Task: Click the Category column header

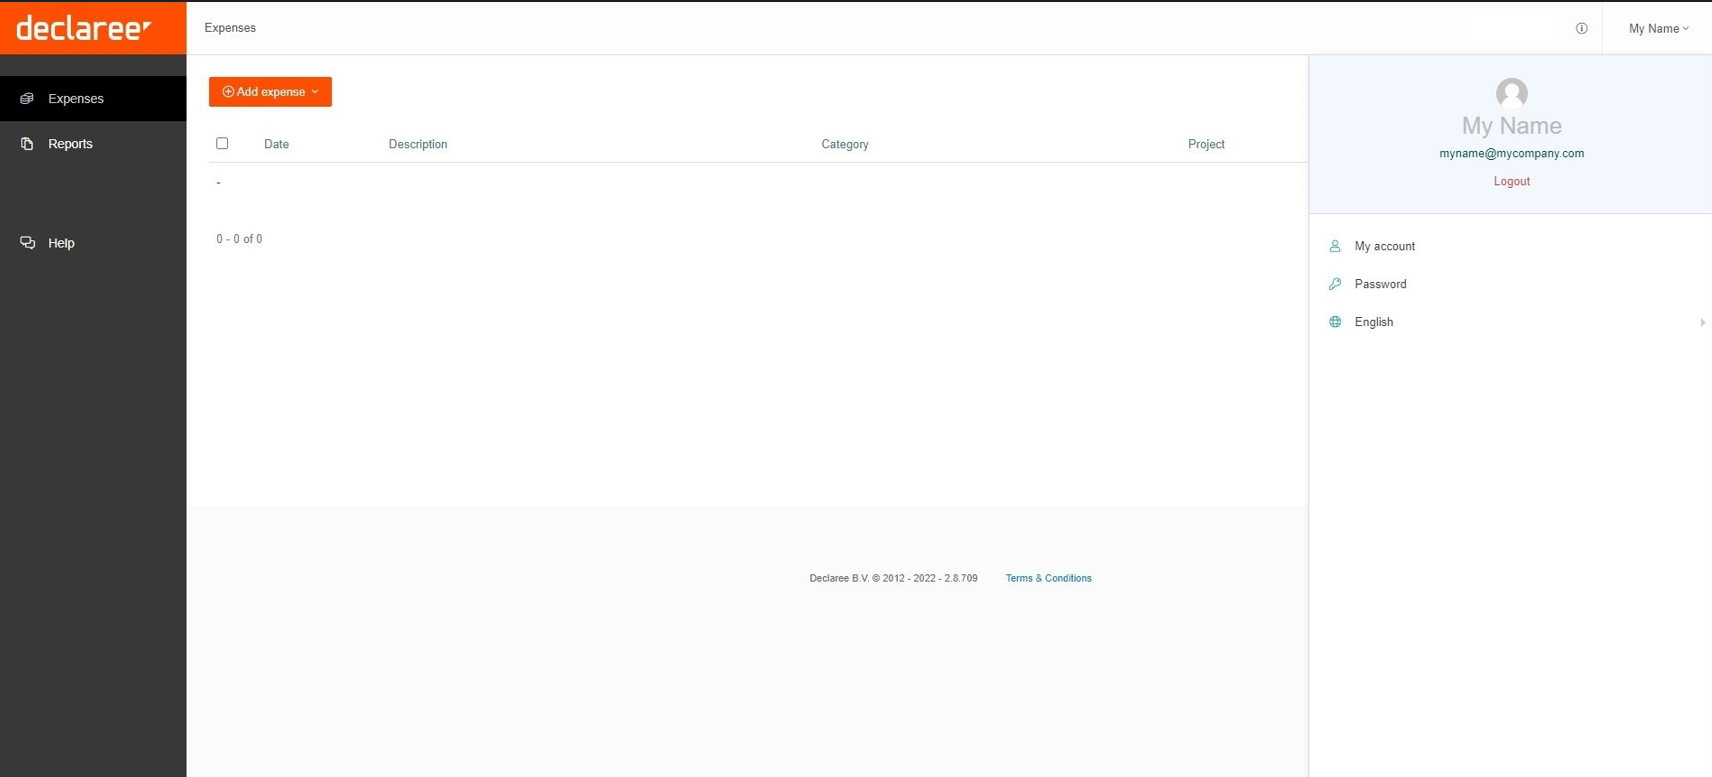Action: [844, 144]
